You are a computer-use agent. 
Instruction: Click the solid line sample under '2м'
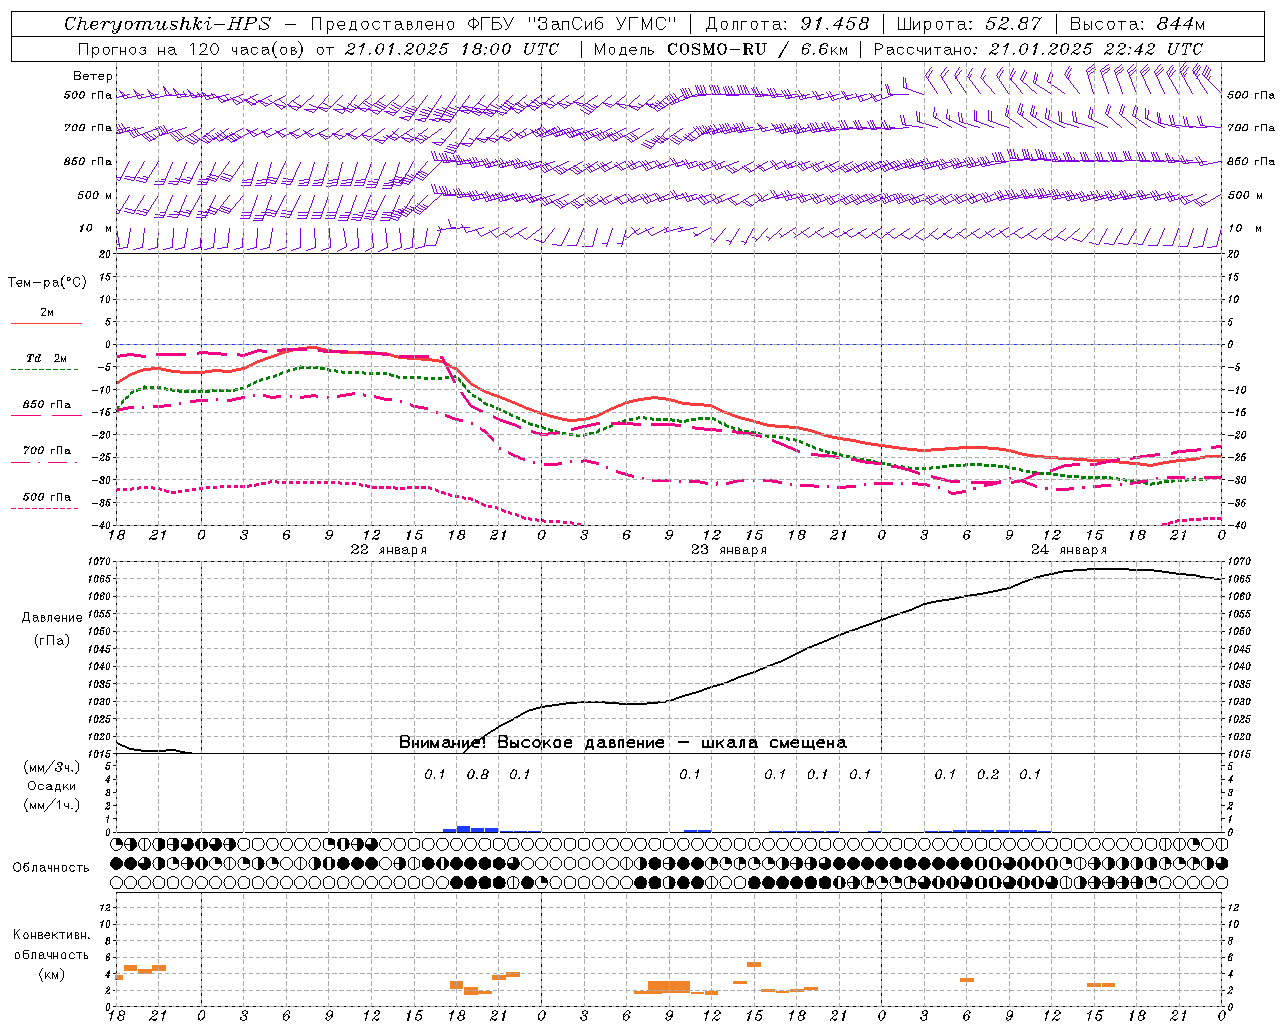pyautogui.click(x=46, y=323)
